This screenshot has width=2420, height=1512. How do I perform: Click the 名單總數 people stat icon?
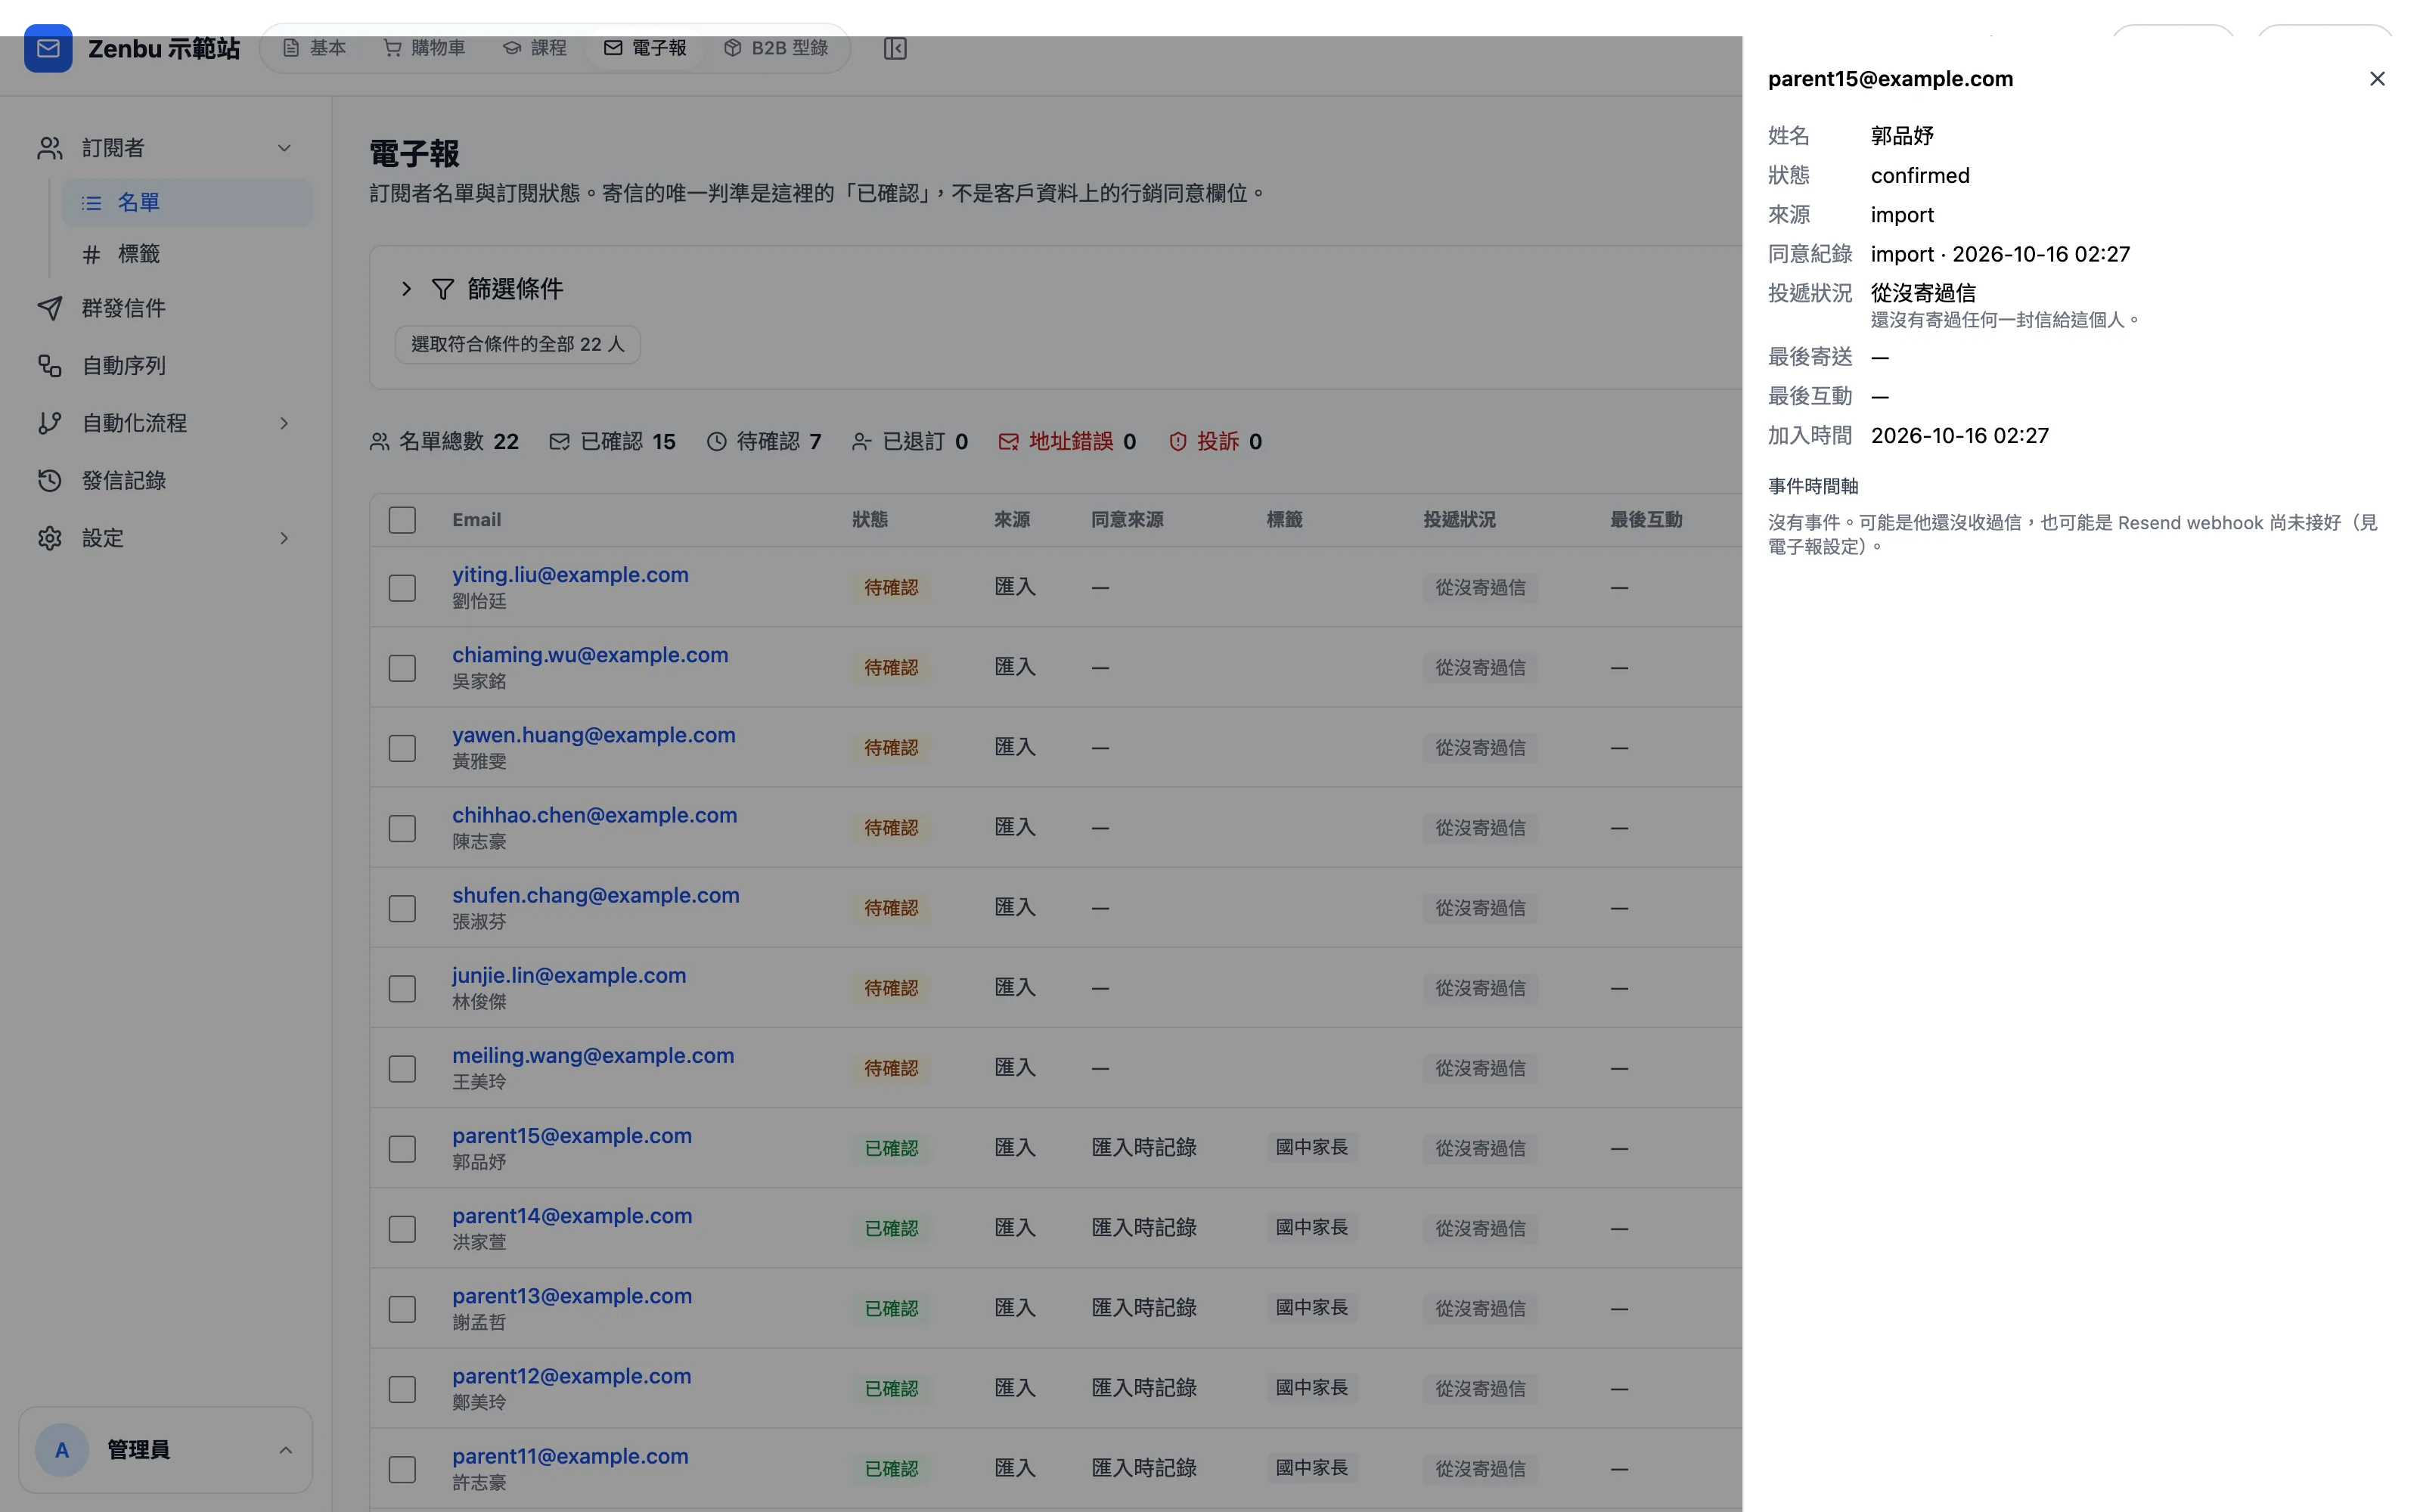pyautogui.click(x=379, y=441)
